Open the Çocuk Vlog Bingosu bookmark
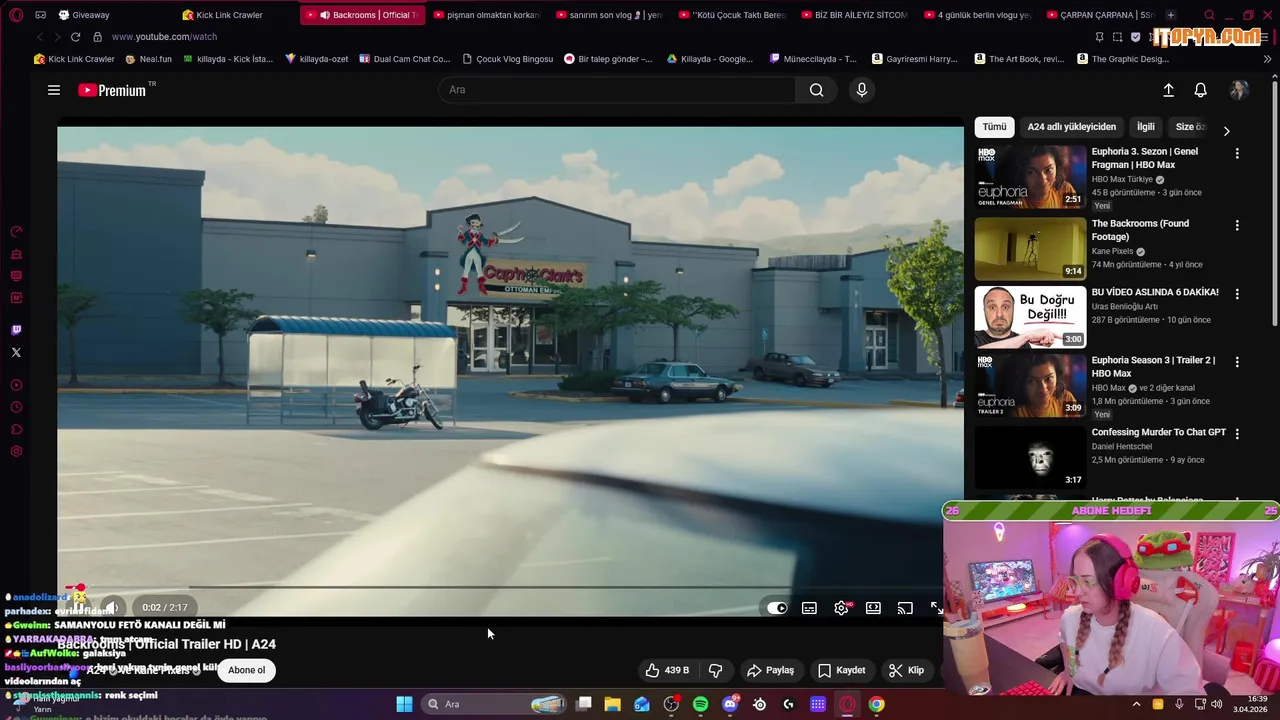The image size is (1280, 720). pos(507,59)
